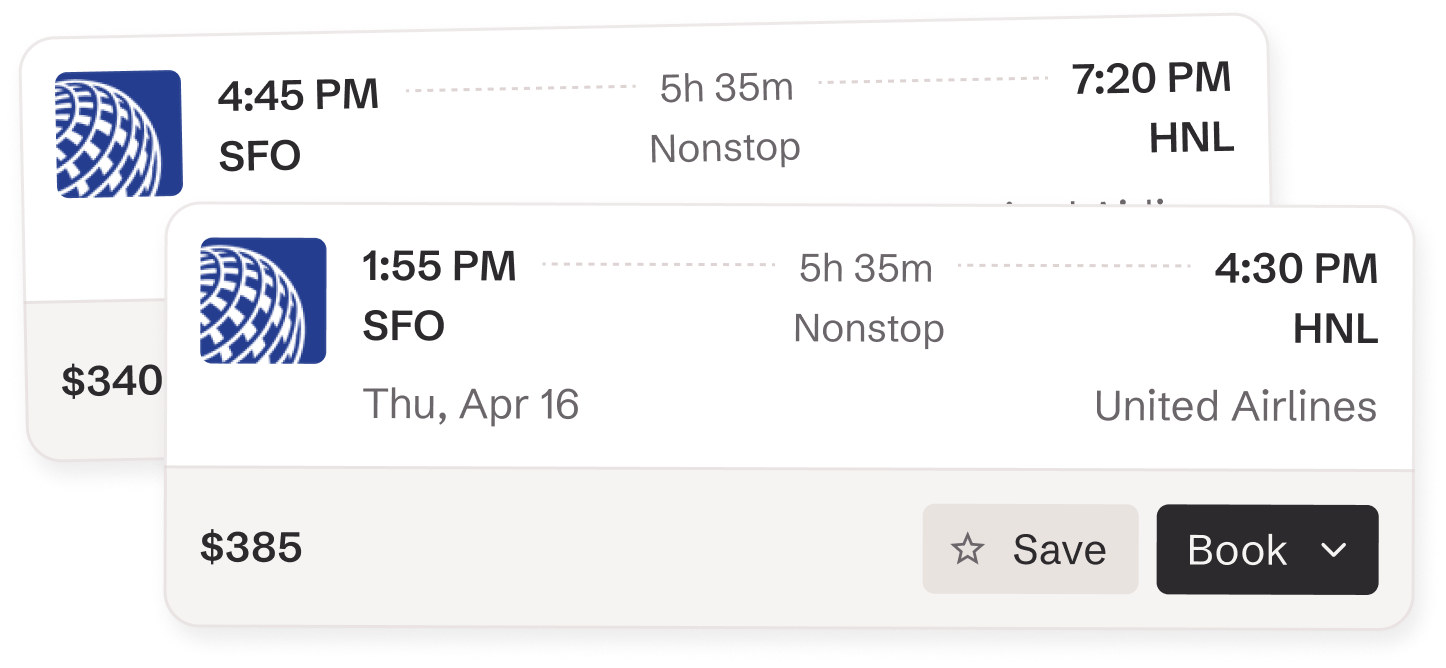The width and height of the screenshot is (1446, 668).
Task: Toggle Save on the 1:55 PM flight
Action: pos(1030,549)
